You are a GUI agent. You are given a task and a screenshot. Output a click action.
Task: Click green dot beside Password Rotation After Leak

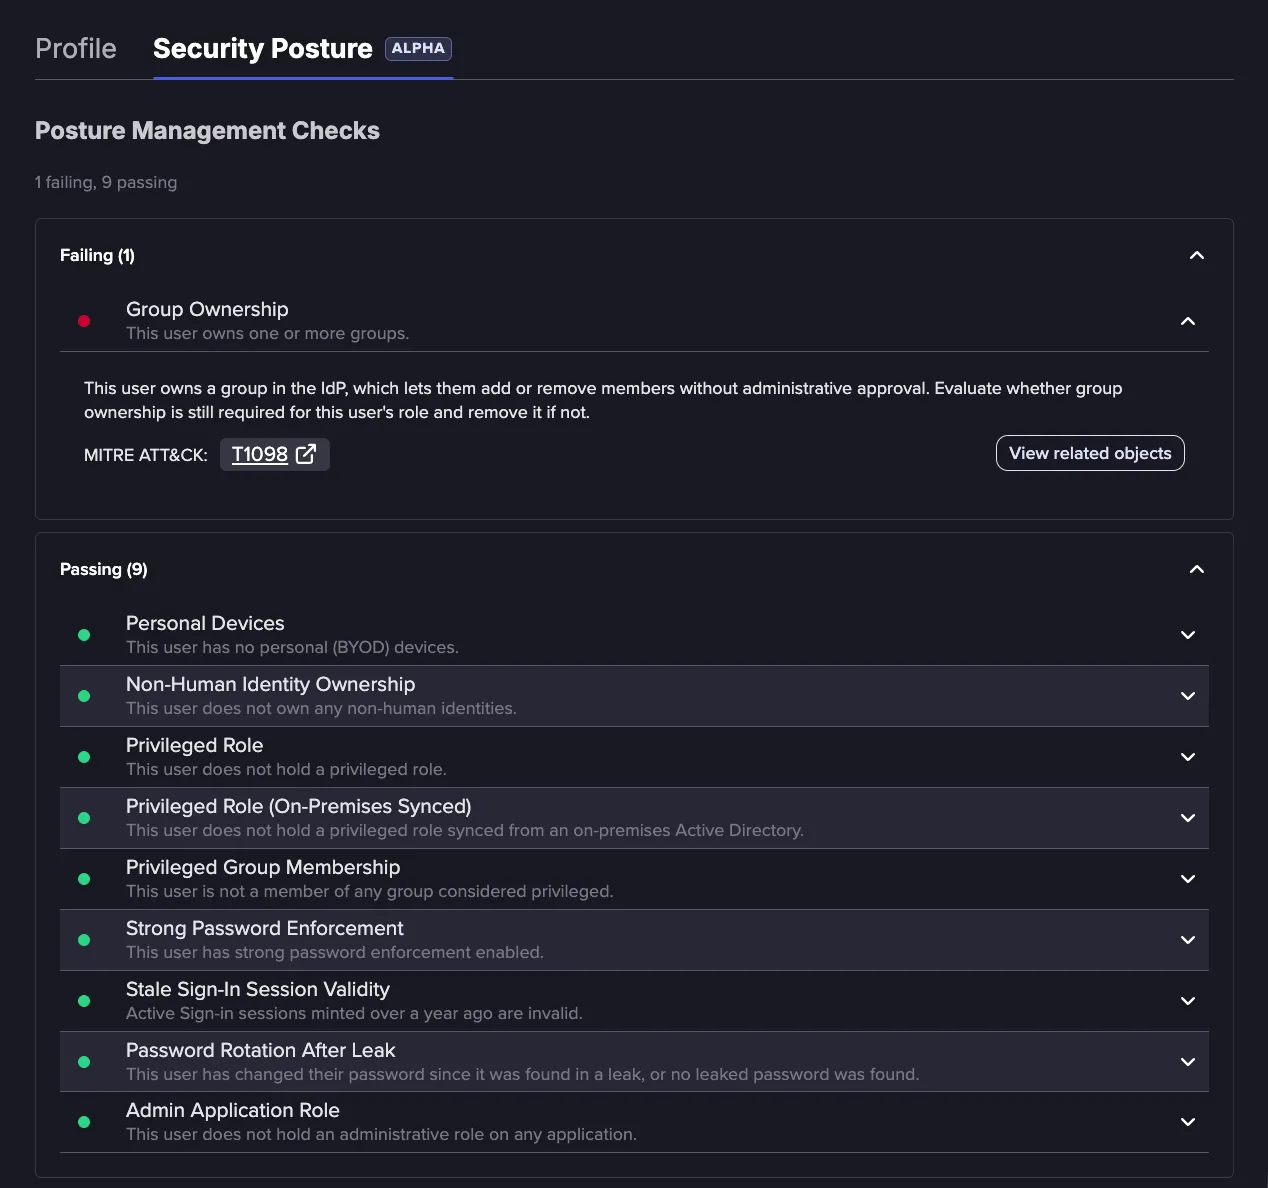pyautogui.click(x=84, y=1062)
